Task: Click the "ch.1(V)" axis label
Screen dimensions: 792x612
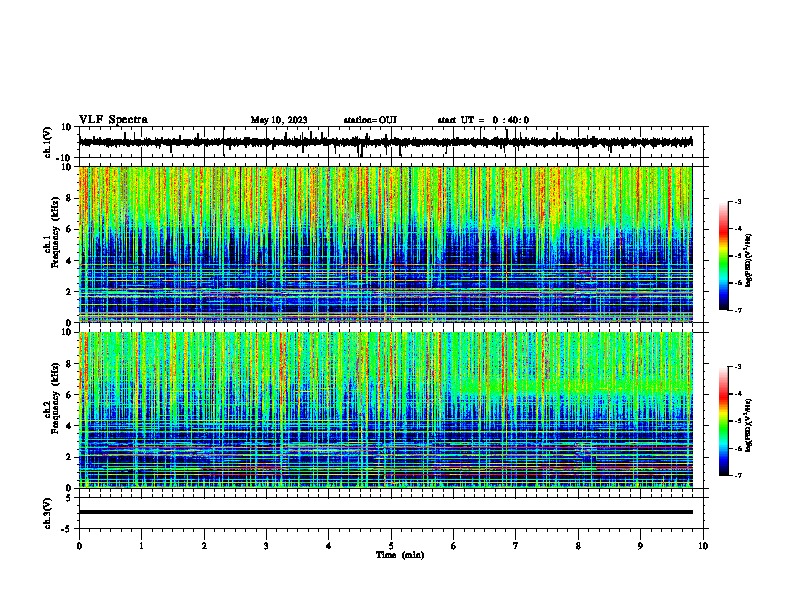Action: coord(48,142)
